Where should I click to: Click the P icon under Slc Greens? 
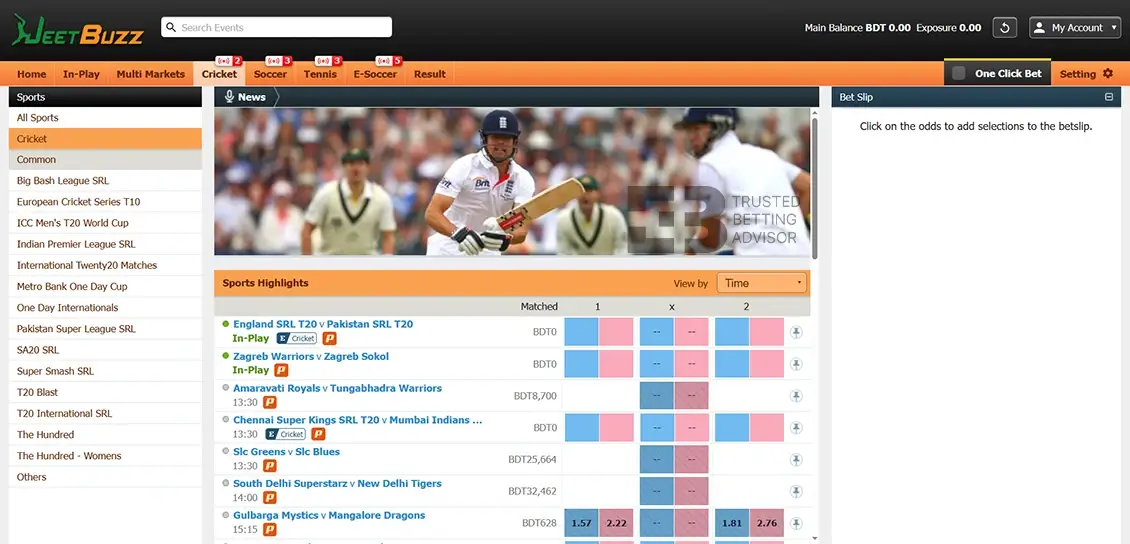pos(270,465)
